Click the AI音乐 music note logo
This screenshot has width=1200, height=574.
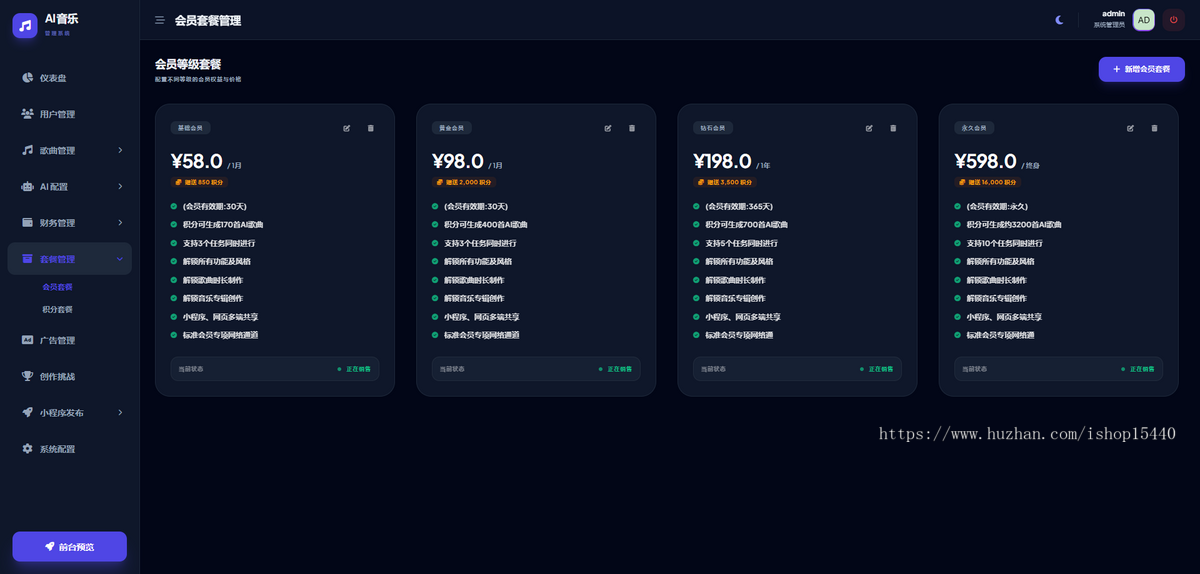click(25, 25)
